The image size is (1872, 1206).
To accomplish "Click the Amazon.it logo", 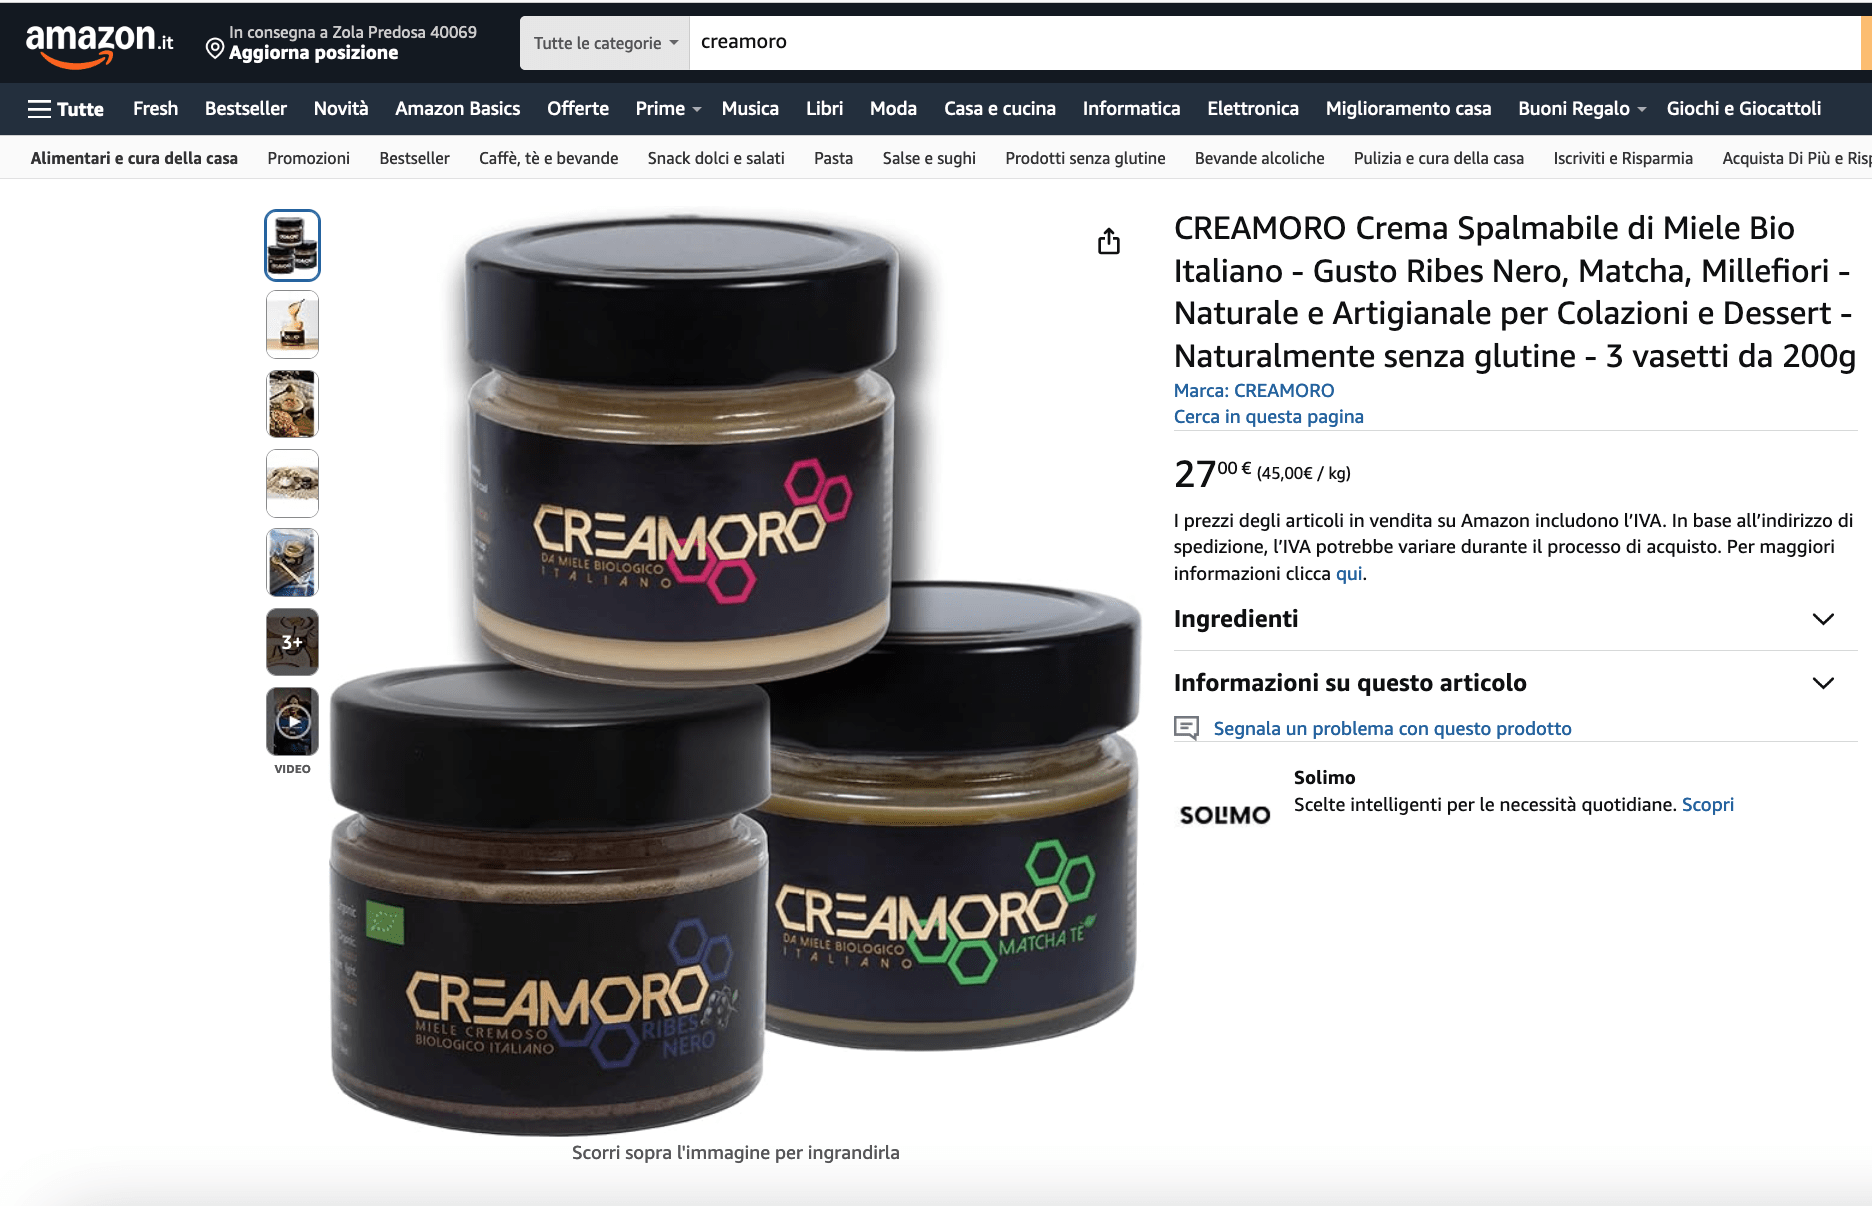I will (x=99, y=44).
